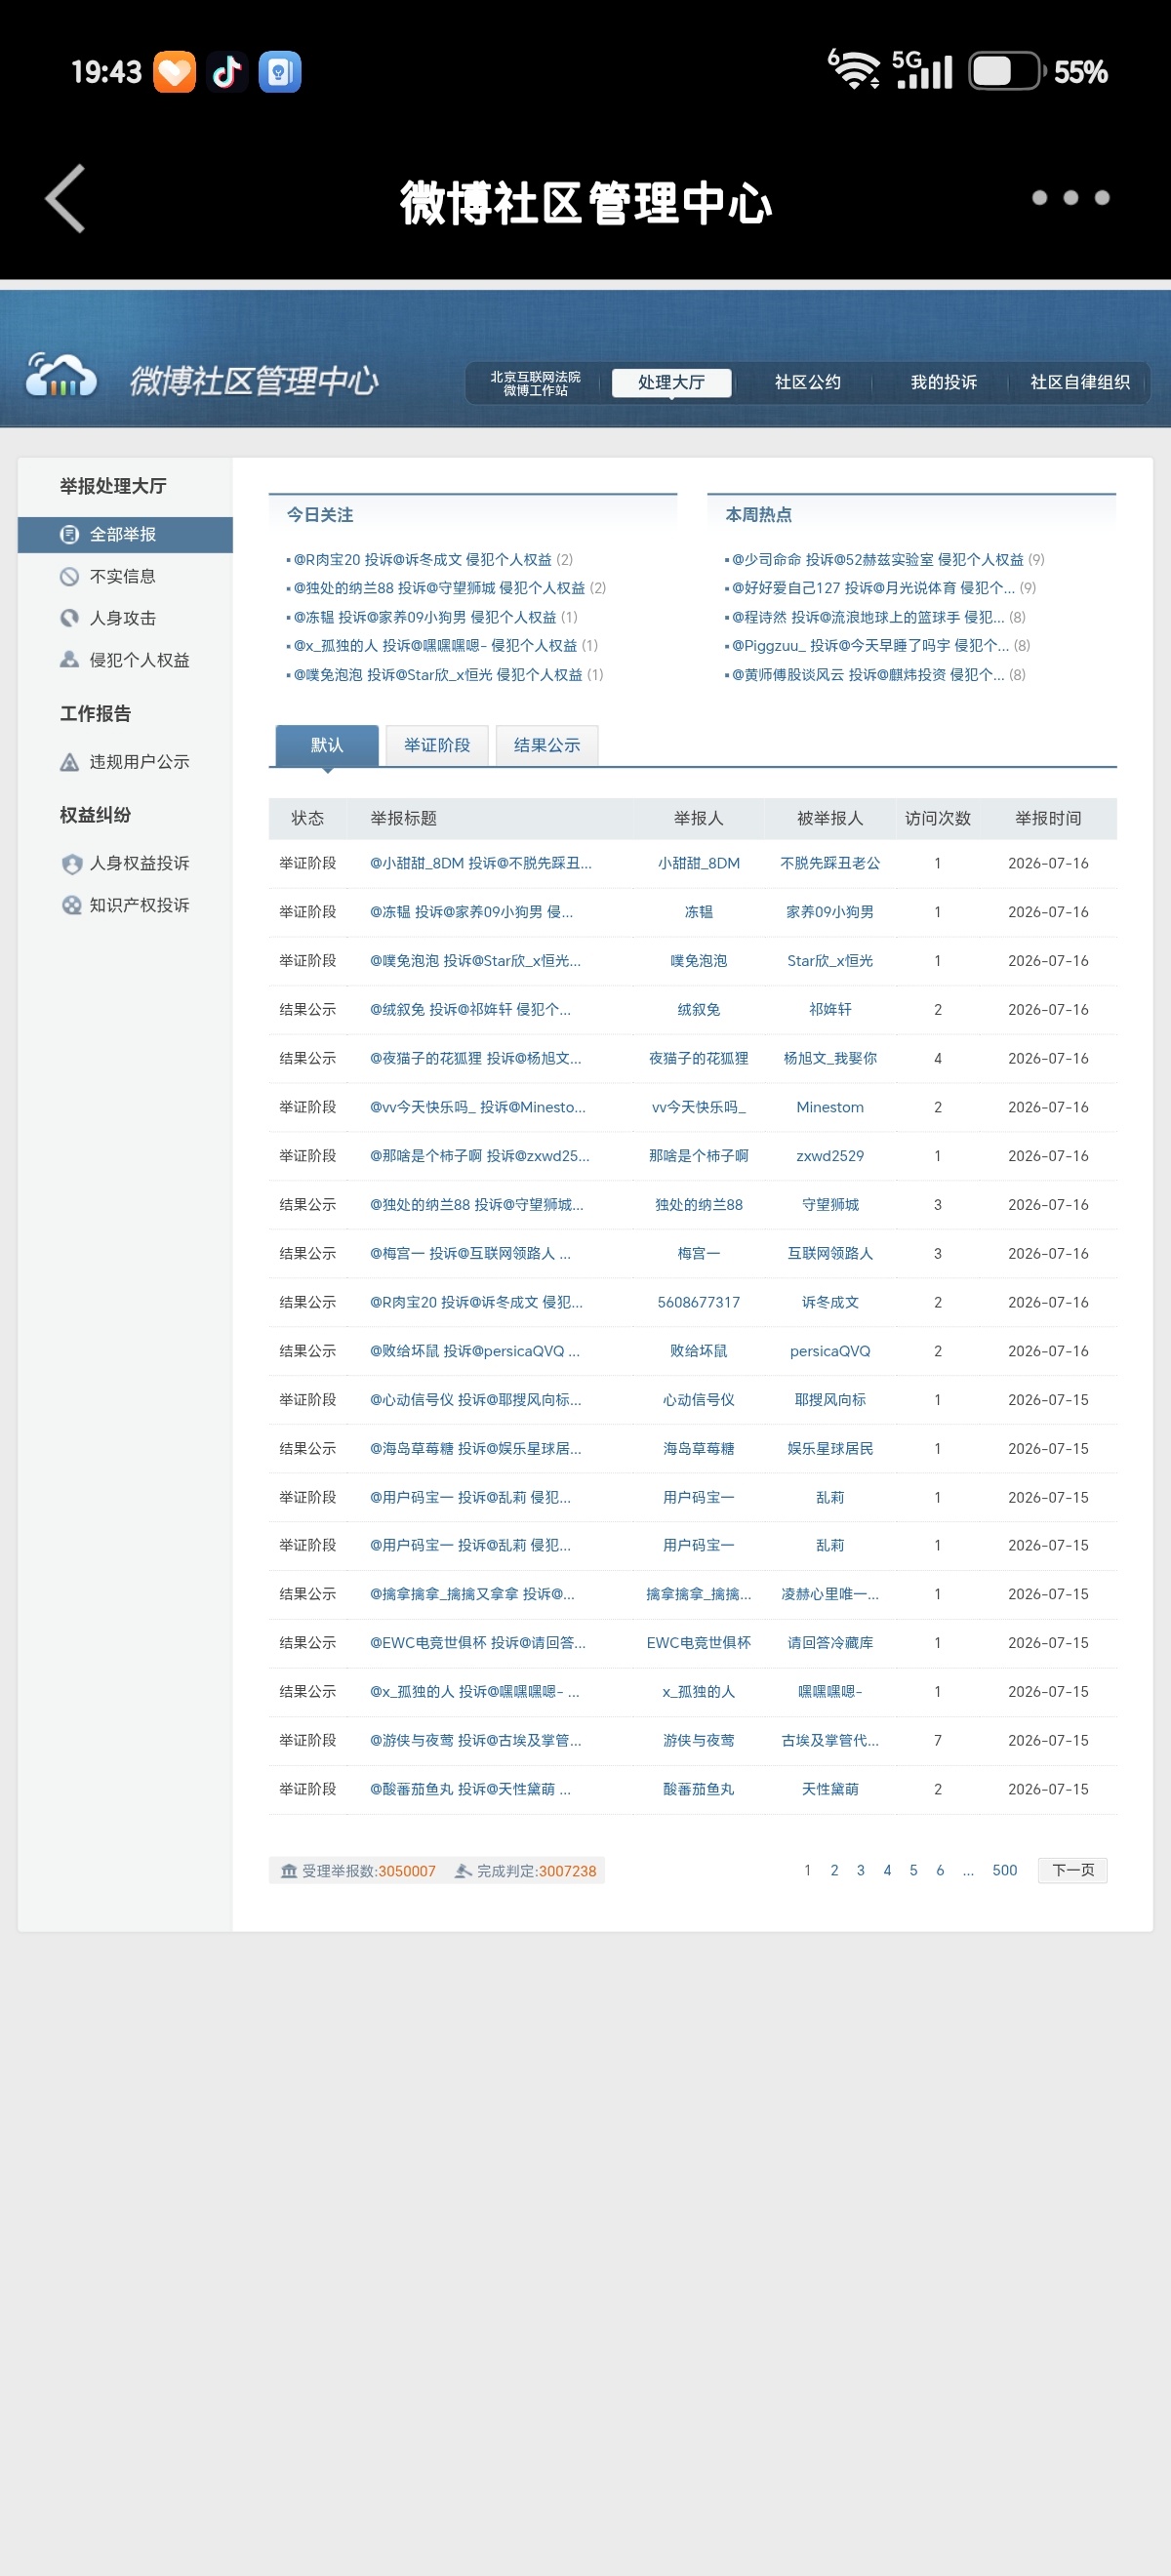Click the 受理举报数 building icon
This screenshot has height=2576, width=1171.
pyautogui.click(x=289, y=1871)
